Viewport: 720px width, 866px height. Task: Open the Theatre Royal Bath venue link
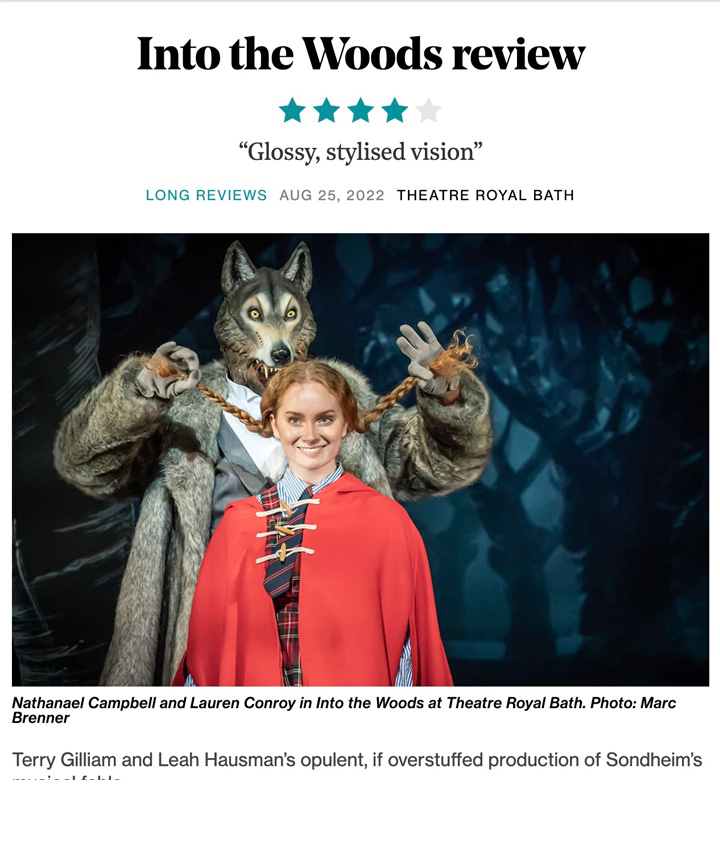(x=485, y=195)
